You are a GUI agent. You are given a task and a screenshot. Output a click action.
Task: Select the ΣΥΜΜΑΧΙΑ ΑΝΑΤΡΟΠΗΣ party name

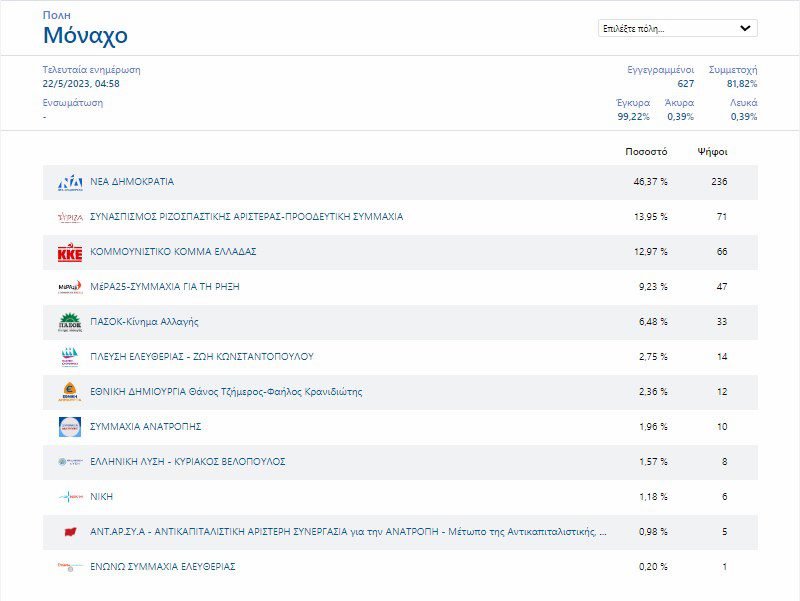tap(145, 427)
